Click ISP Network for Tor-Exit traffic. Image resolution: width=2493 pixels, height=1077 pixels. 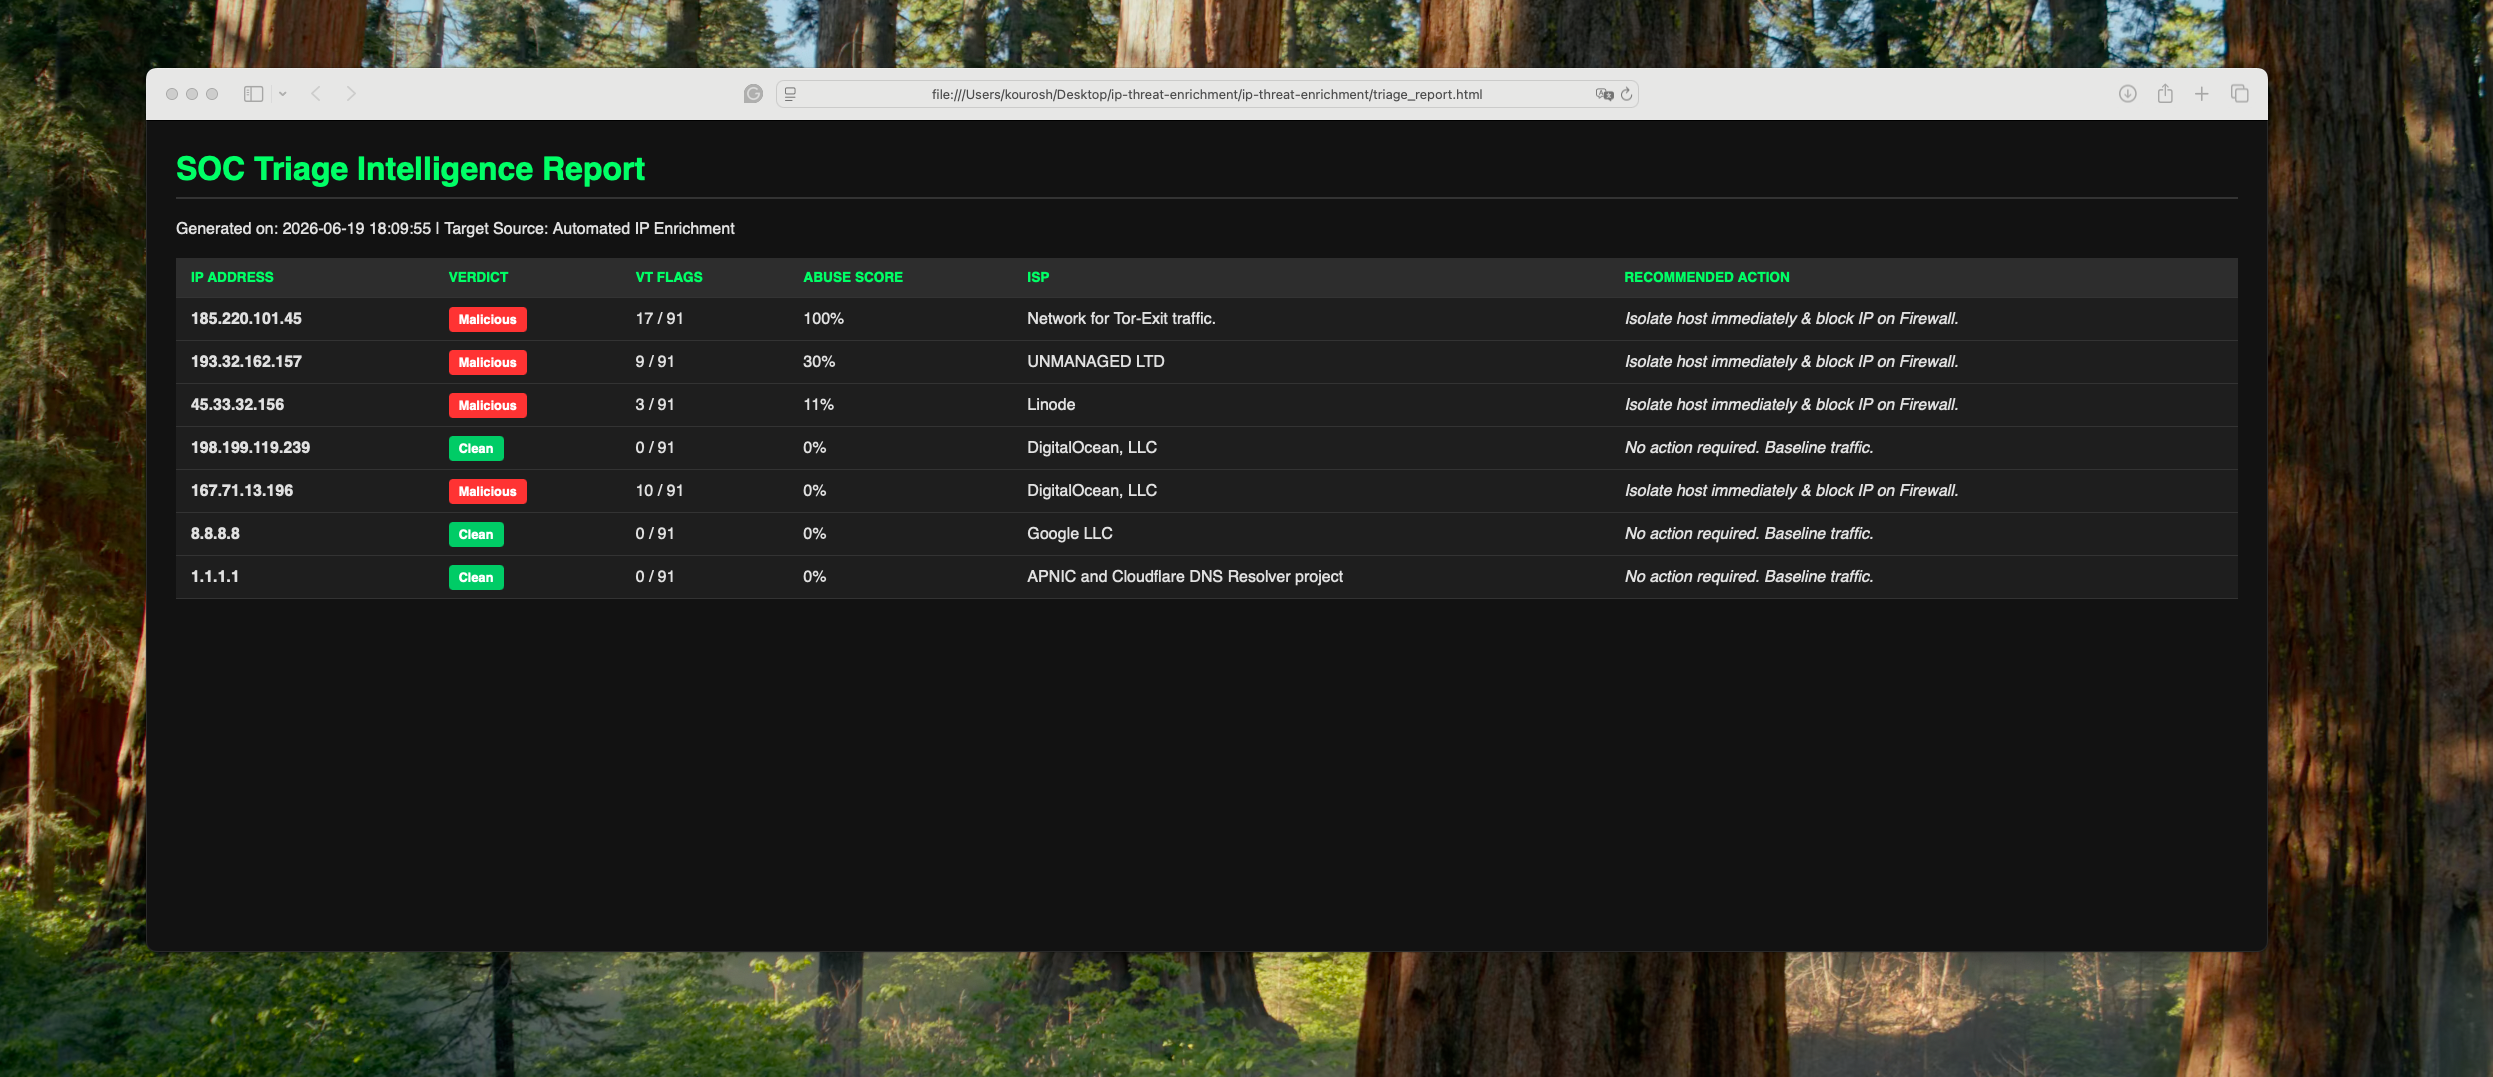point(1121,318)
